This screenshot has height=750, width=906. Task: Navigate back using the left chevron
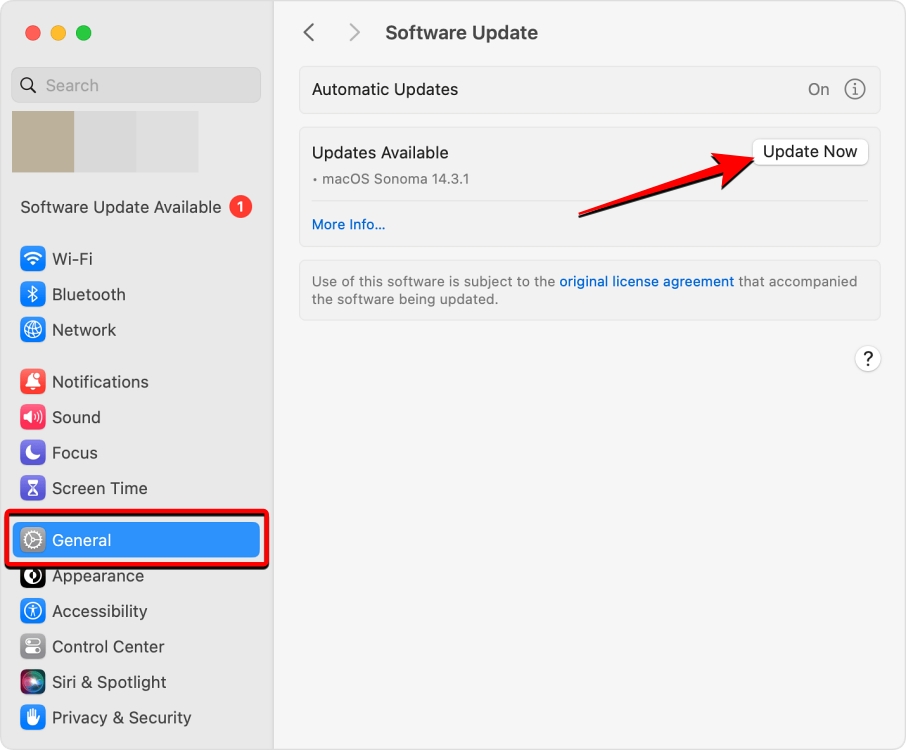(309, 32)
